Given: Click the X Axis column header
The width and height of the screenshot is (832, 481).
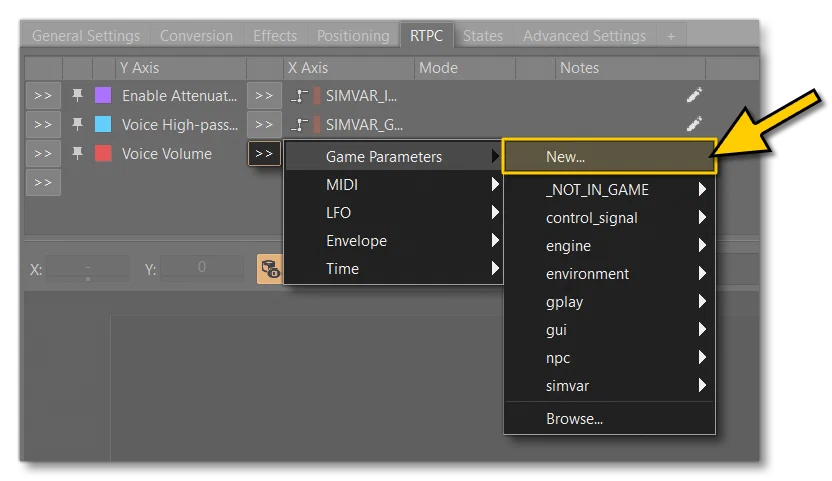Looking at the screenshot, I should tap(349, 68).
